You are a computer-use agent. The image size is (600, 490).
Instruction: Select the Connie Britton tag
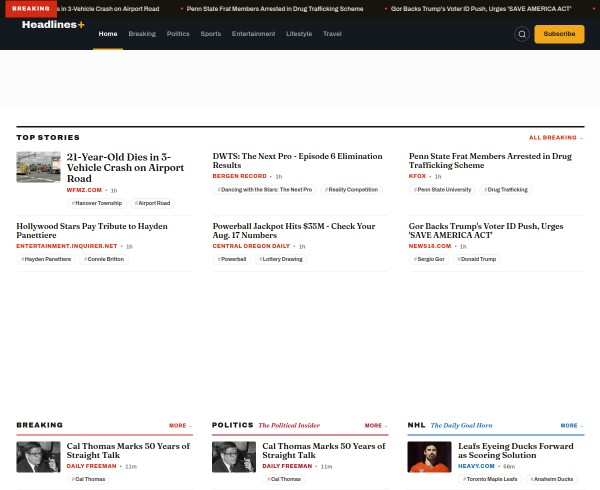click(104, 259)
